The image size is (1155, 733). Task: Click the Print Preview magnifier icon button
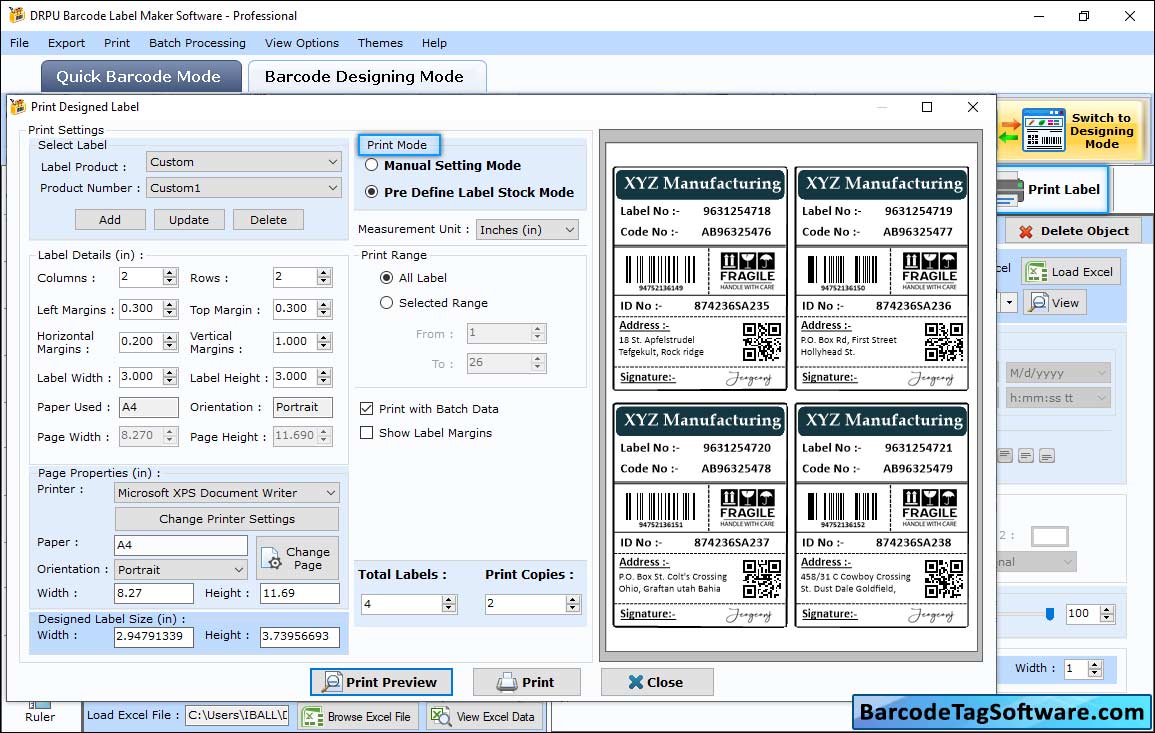[381, 682]
